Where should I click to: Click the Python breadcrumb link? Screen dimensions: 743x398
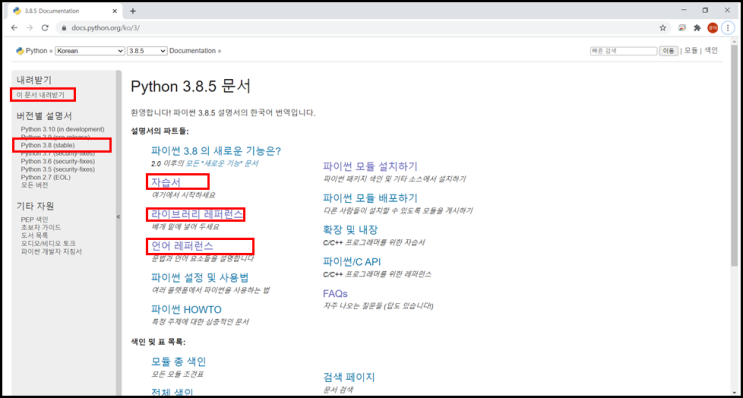[x=36, y=51]
